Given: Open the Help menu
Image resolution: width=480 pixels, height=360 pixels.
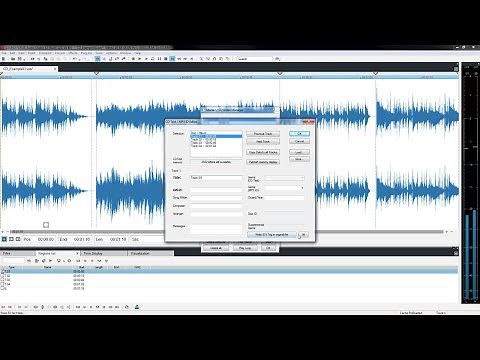Looking at the screenshot, I should pos(137,53).
